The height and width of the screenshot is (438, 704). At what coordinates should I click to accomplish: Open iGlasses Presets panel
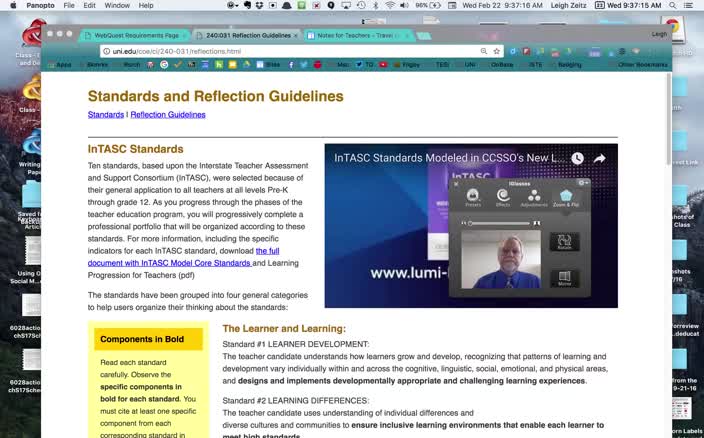coord(473,198)
